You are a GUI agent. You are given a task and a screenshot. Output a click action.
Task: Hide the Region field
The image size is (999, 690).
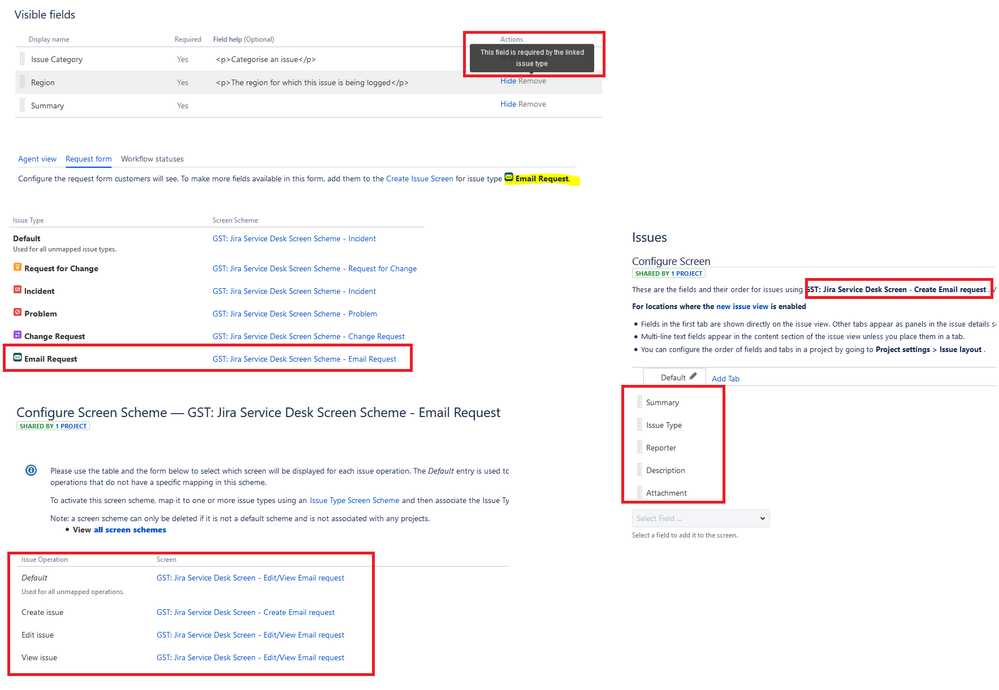pyautogui.click(x=508, y=81)
